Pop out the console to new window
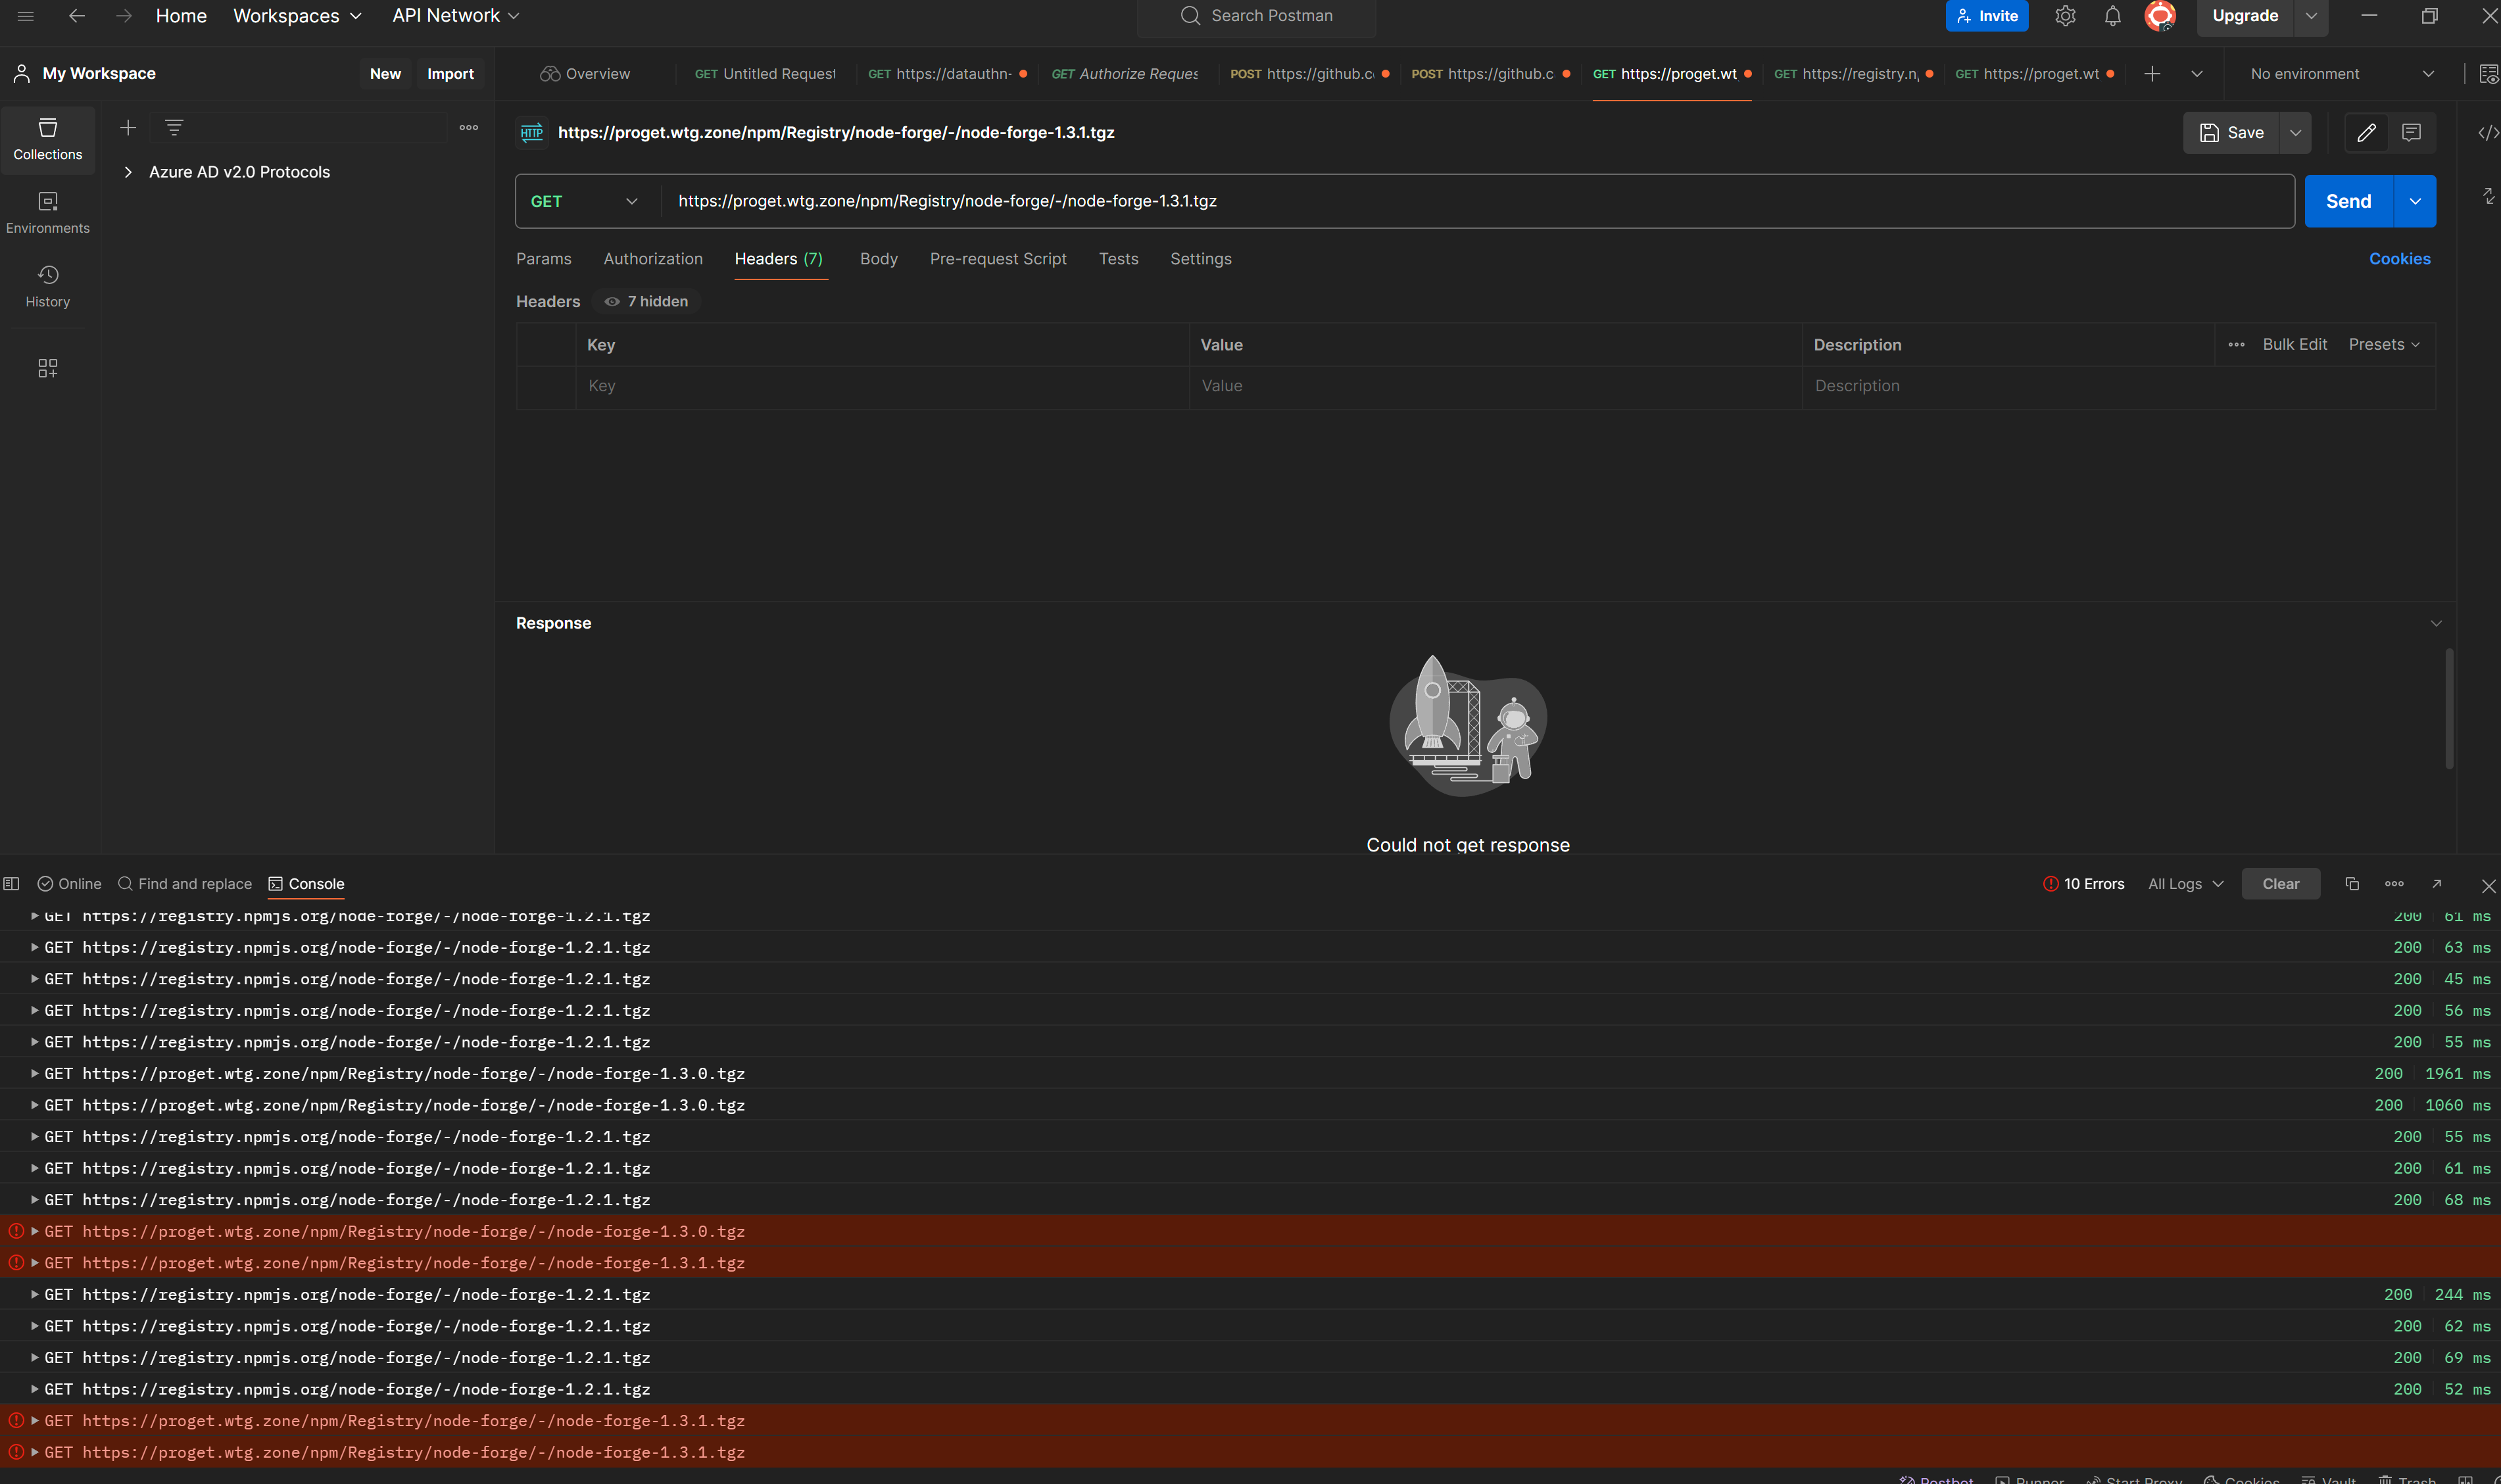This screenshot has width=2501, height=1484. 2437,884
